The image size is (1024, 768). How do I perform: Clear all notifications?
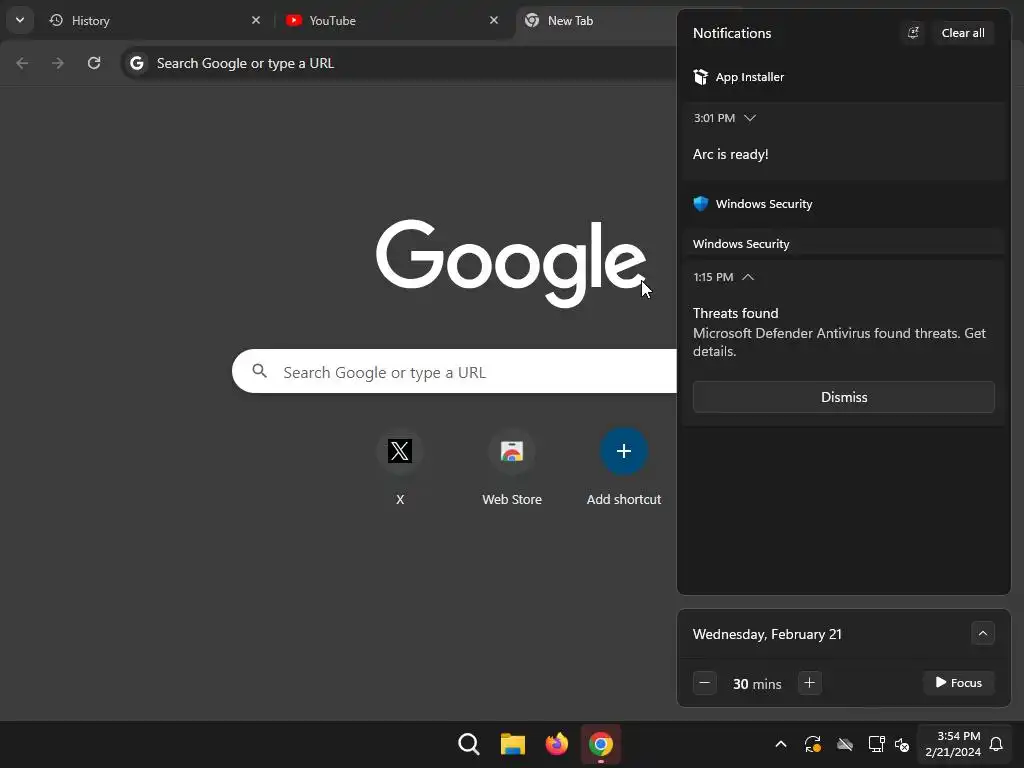tap(963, 33)
